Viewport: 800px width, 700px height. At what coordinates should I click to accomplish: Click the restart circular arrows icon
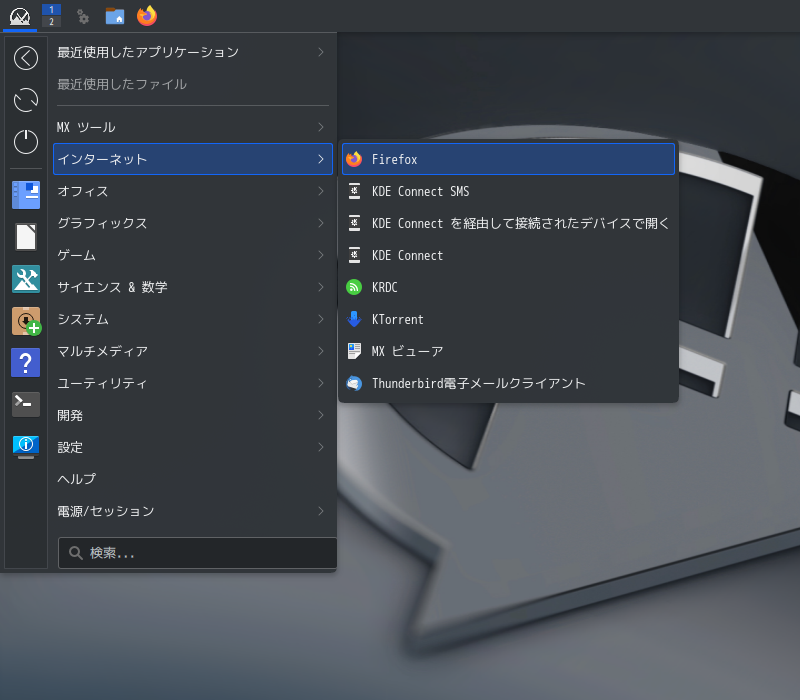pyautogui.click(x=26, y=99)
